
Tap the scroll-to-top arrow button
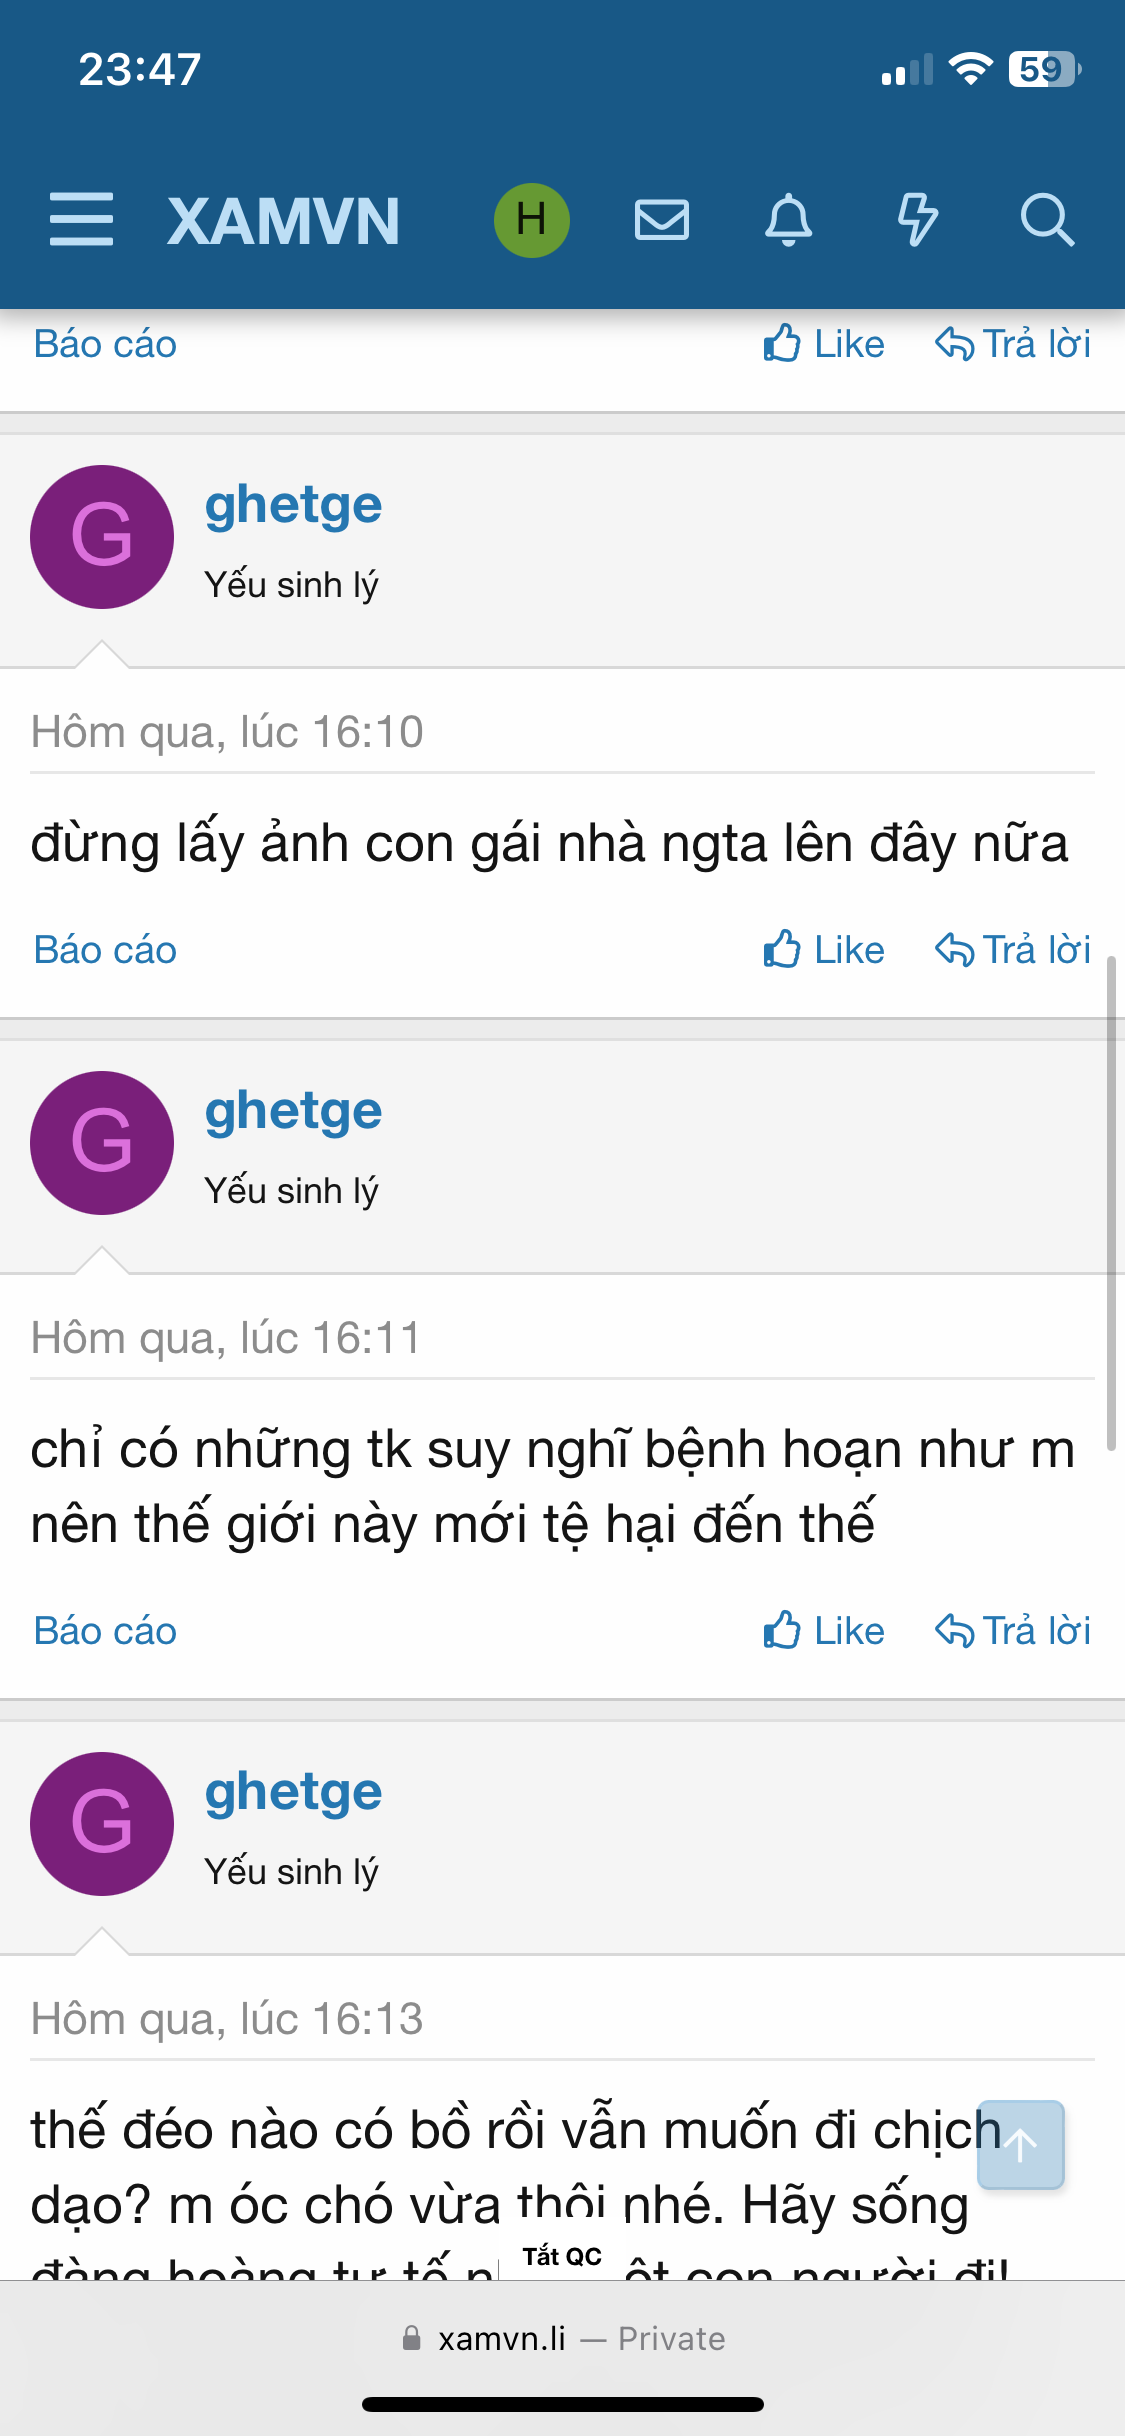click(x=1020, y=2144)
